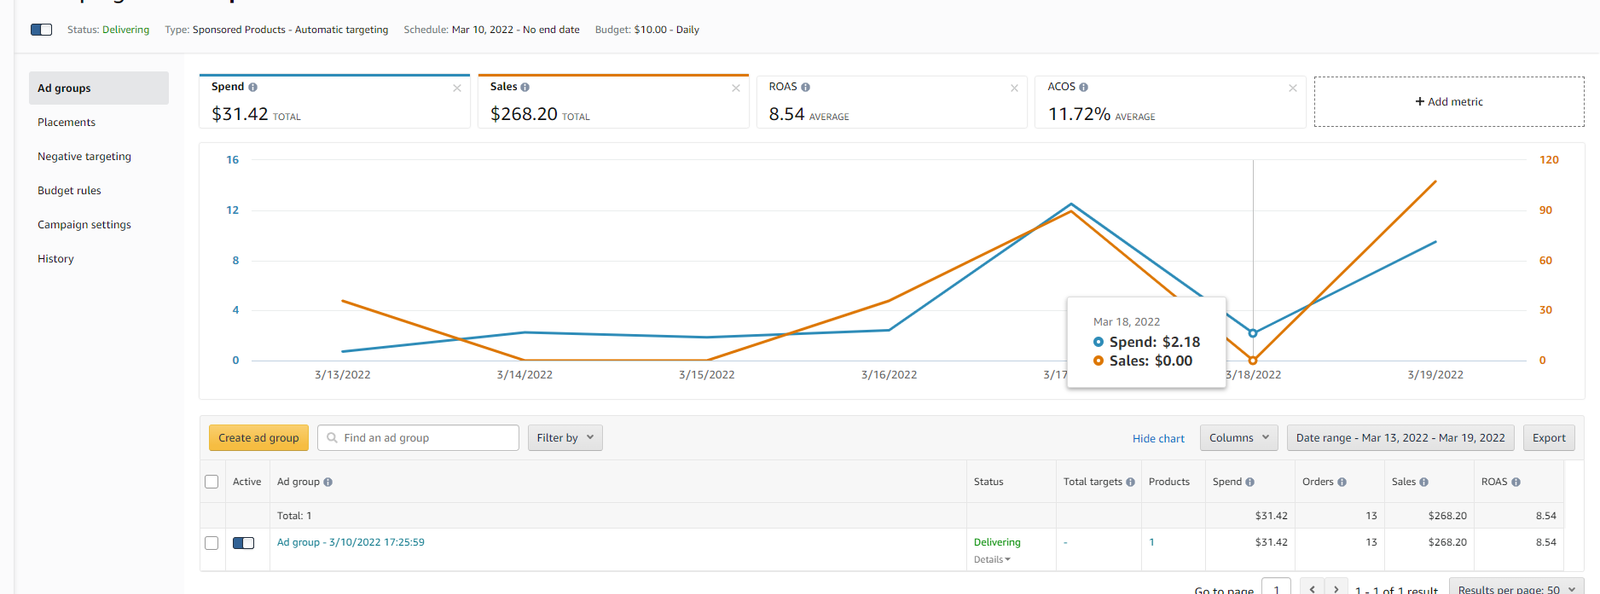
Task: Remove the ACOS metric card with X
Action: point(1293,89)
